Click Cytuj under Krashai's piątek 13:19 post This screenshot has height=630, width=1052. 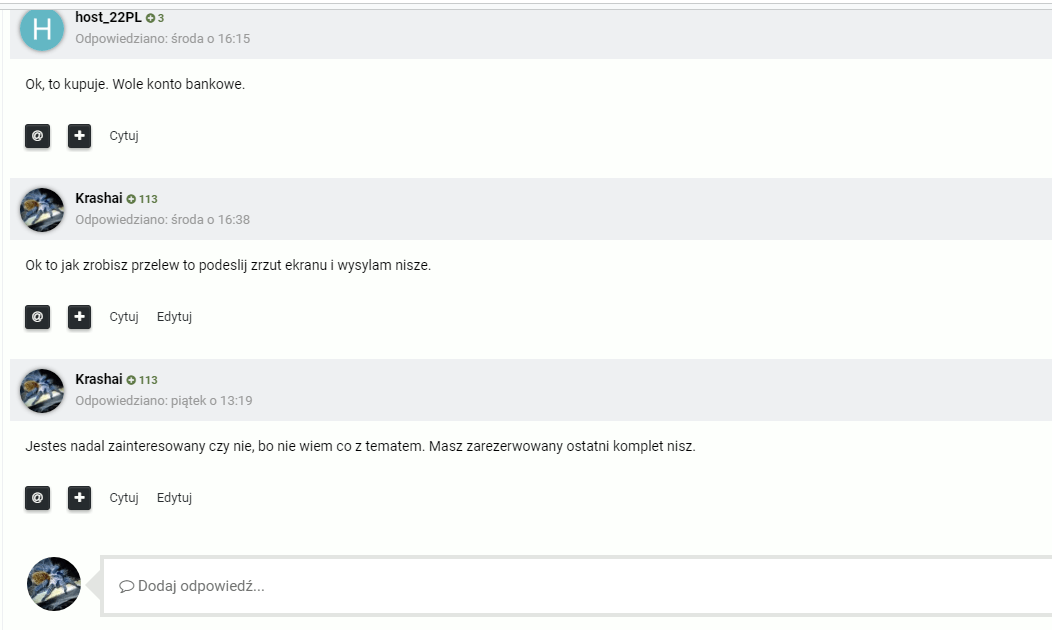coord(124,498)
